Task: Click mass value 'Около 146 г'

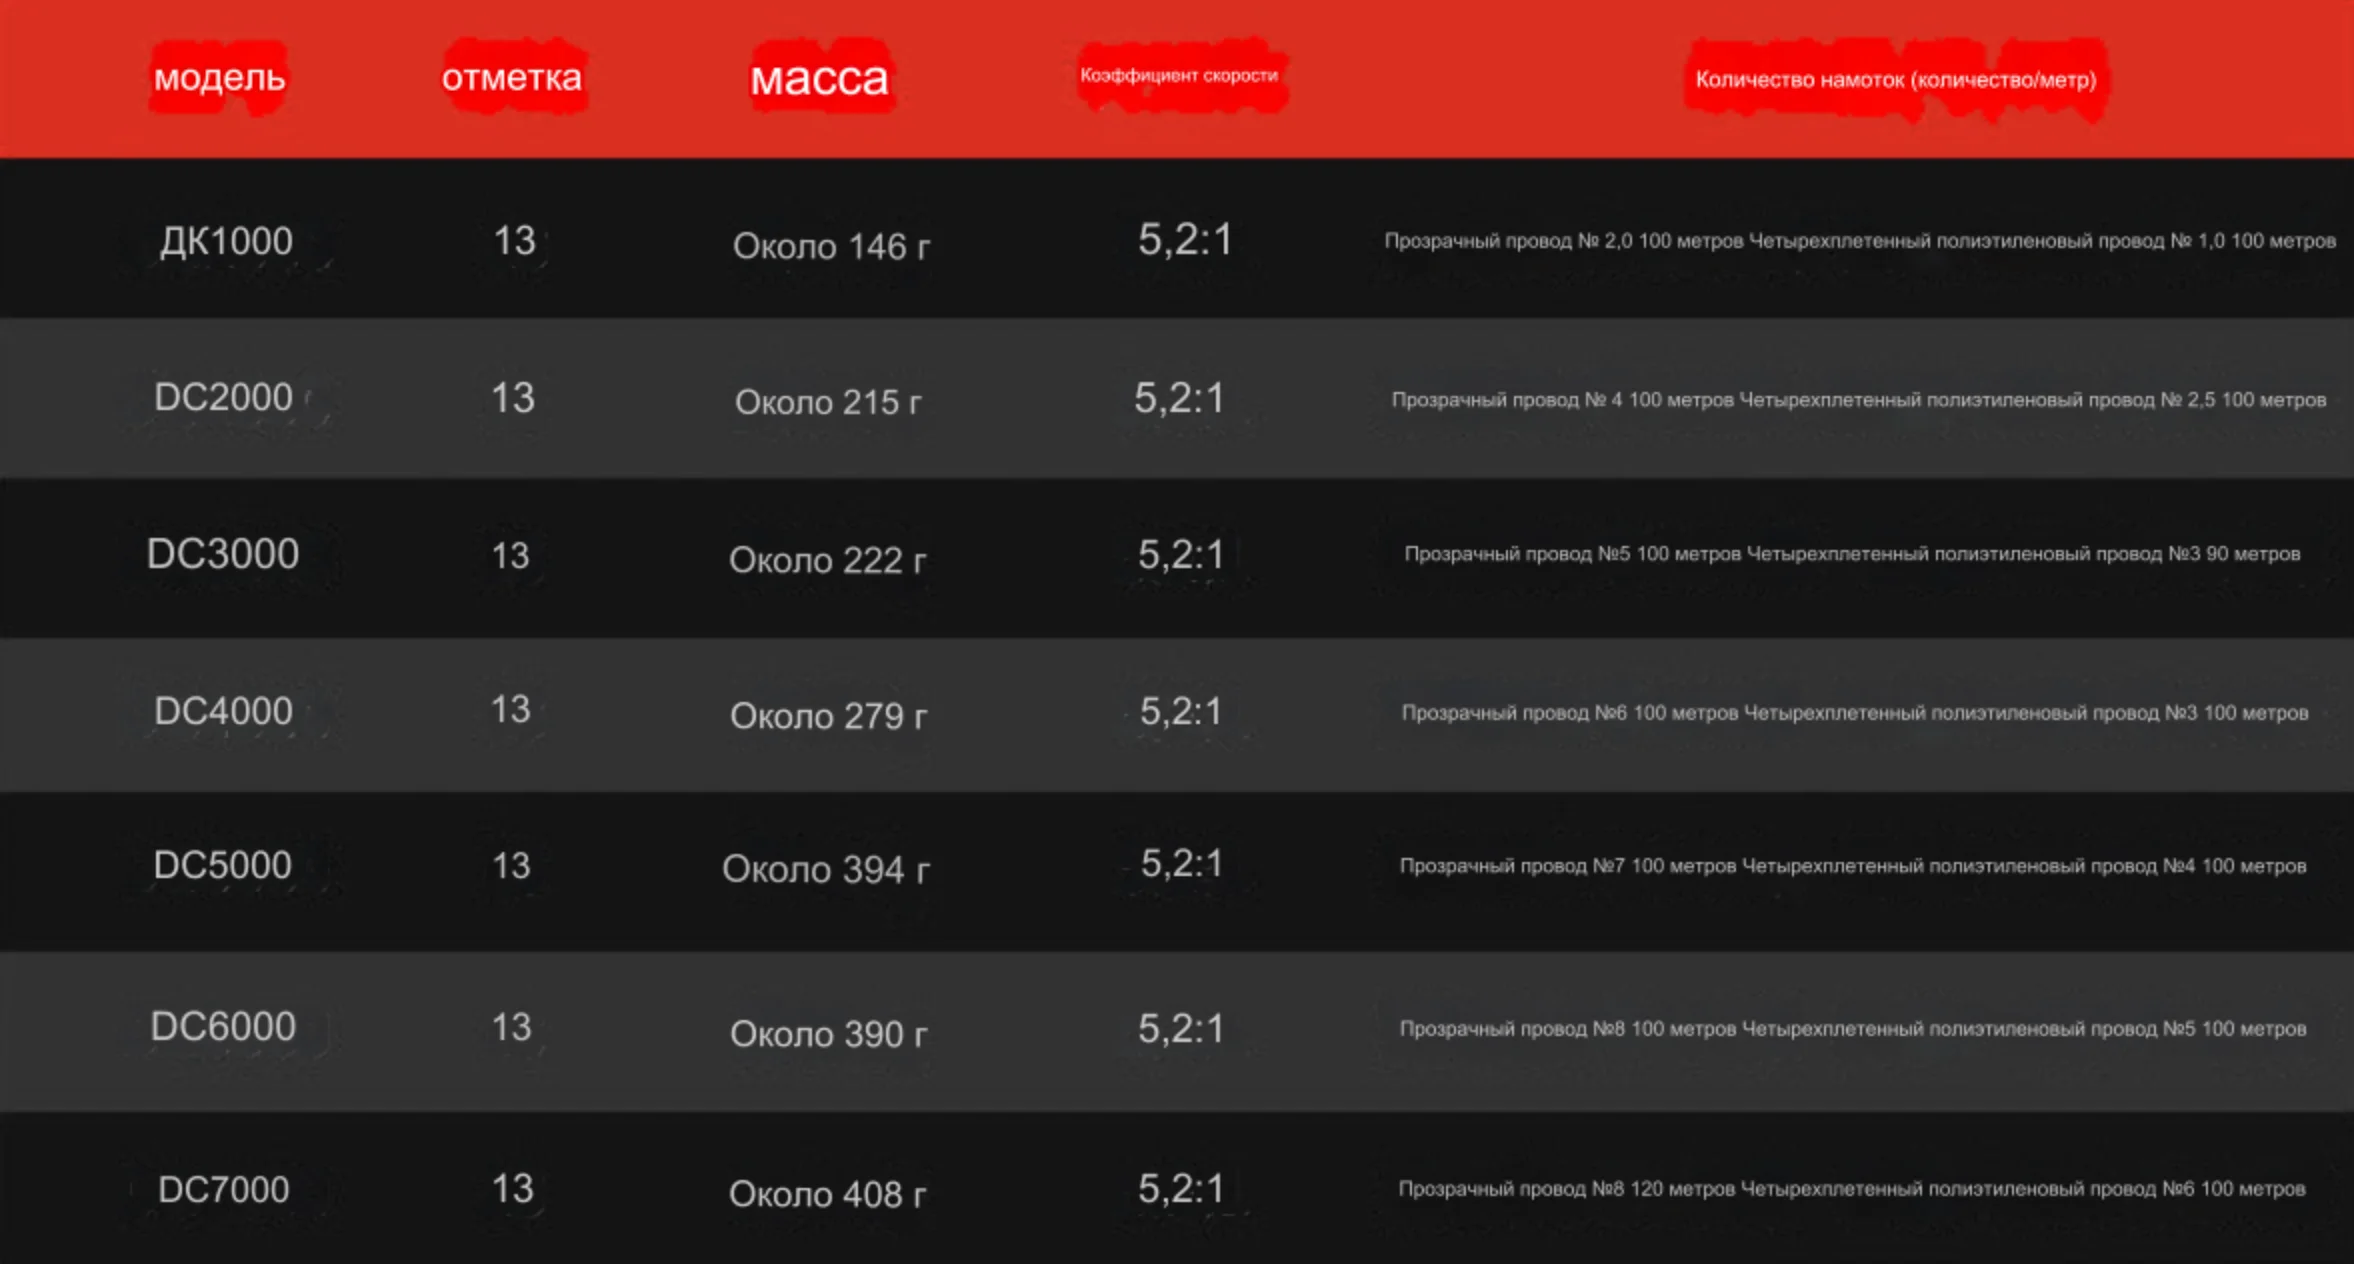Action: click(831, 246)
